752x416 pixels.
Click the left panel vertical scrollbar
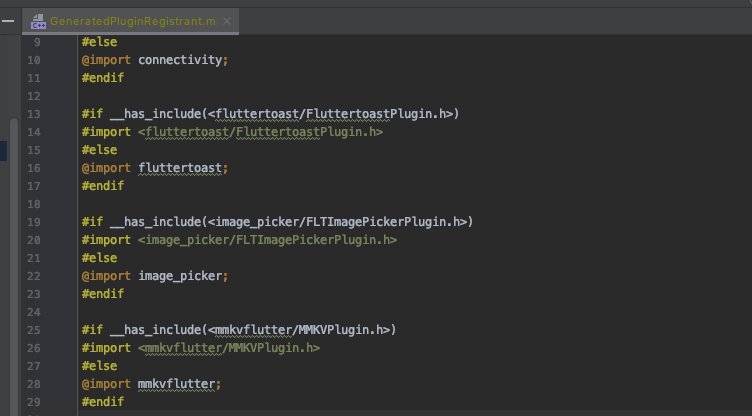(x=14, y=267)
